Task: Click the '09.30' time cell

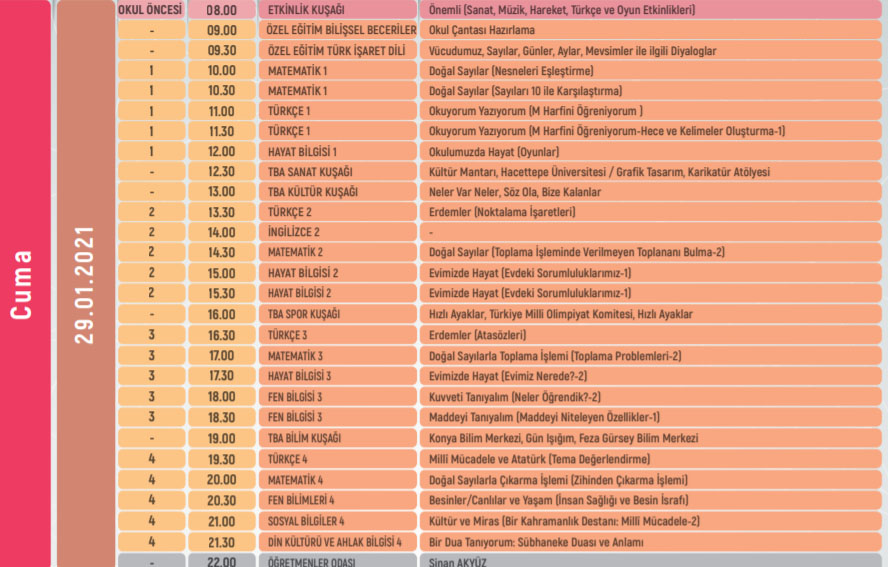Action: (x=221, y=50)
